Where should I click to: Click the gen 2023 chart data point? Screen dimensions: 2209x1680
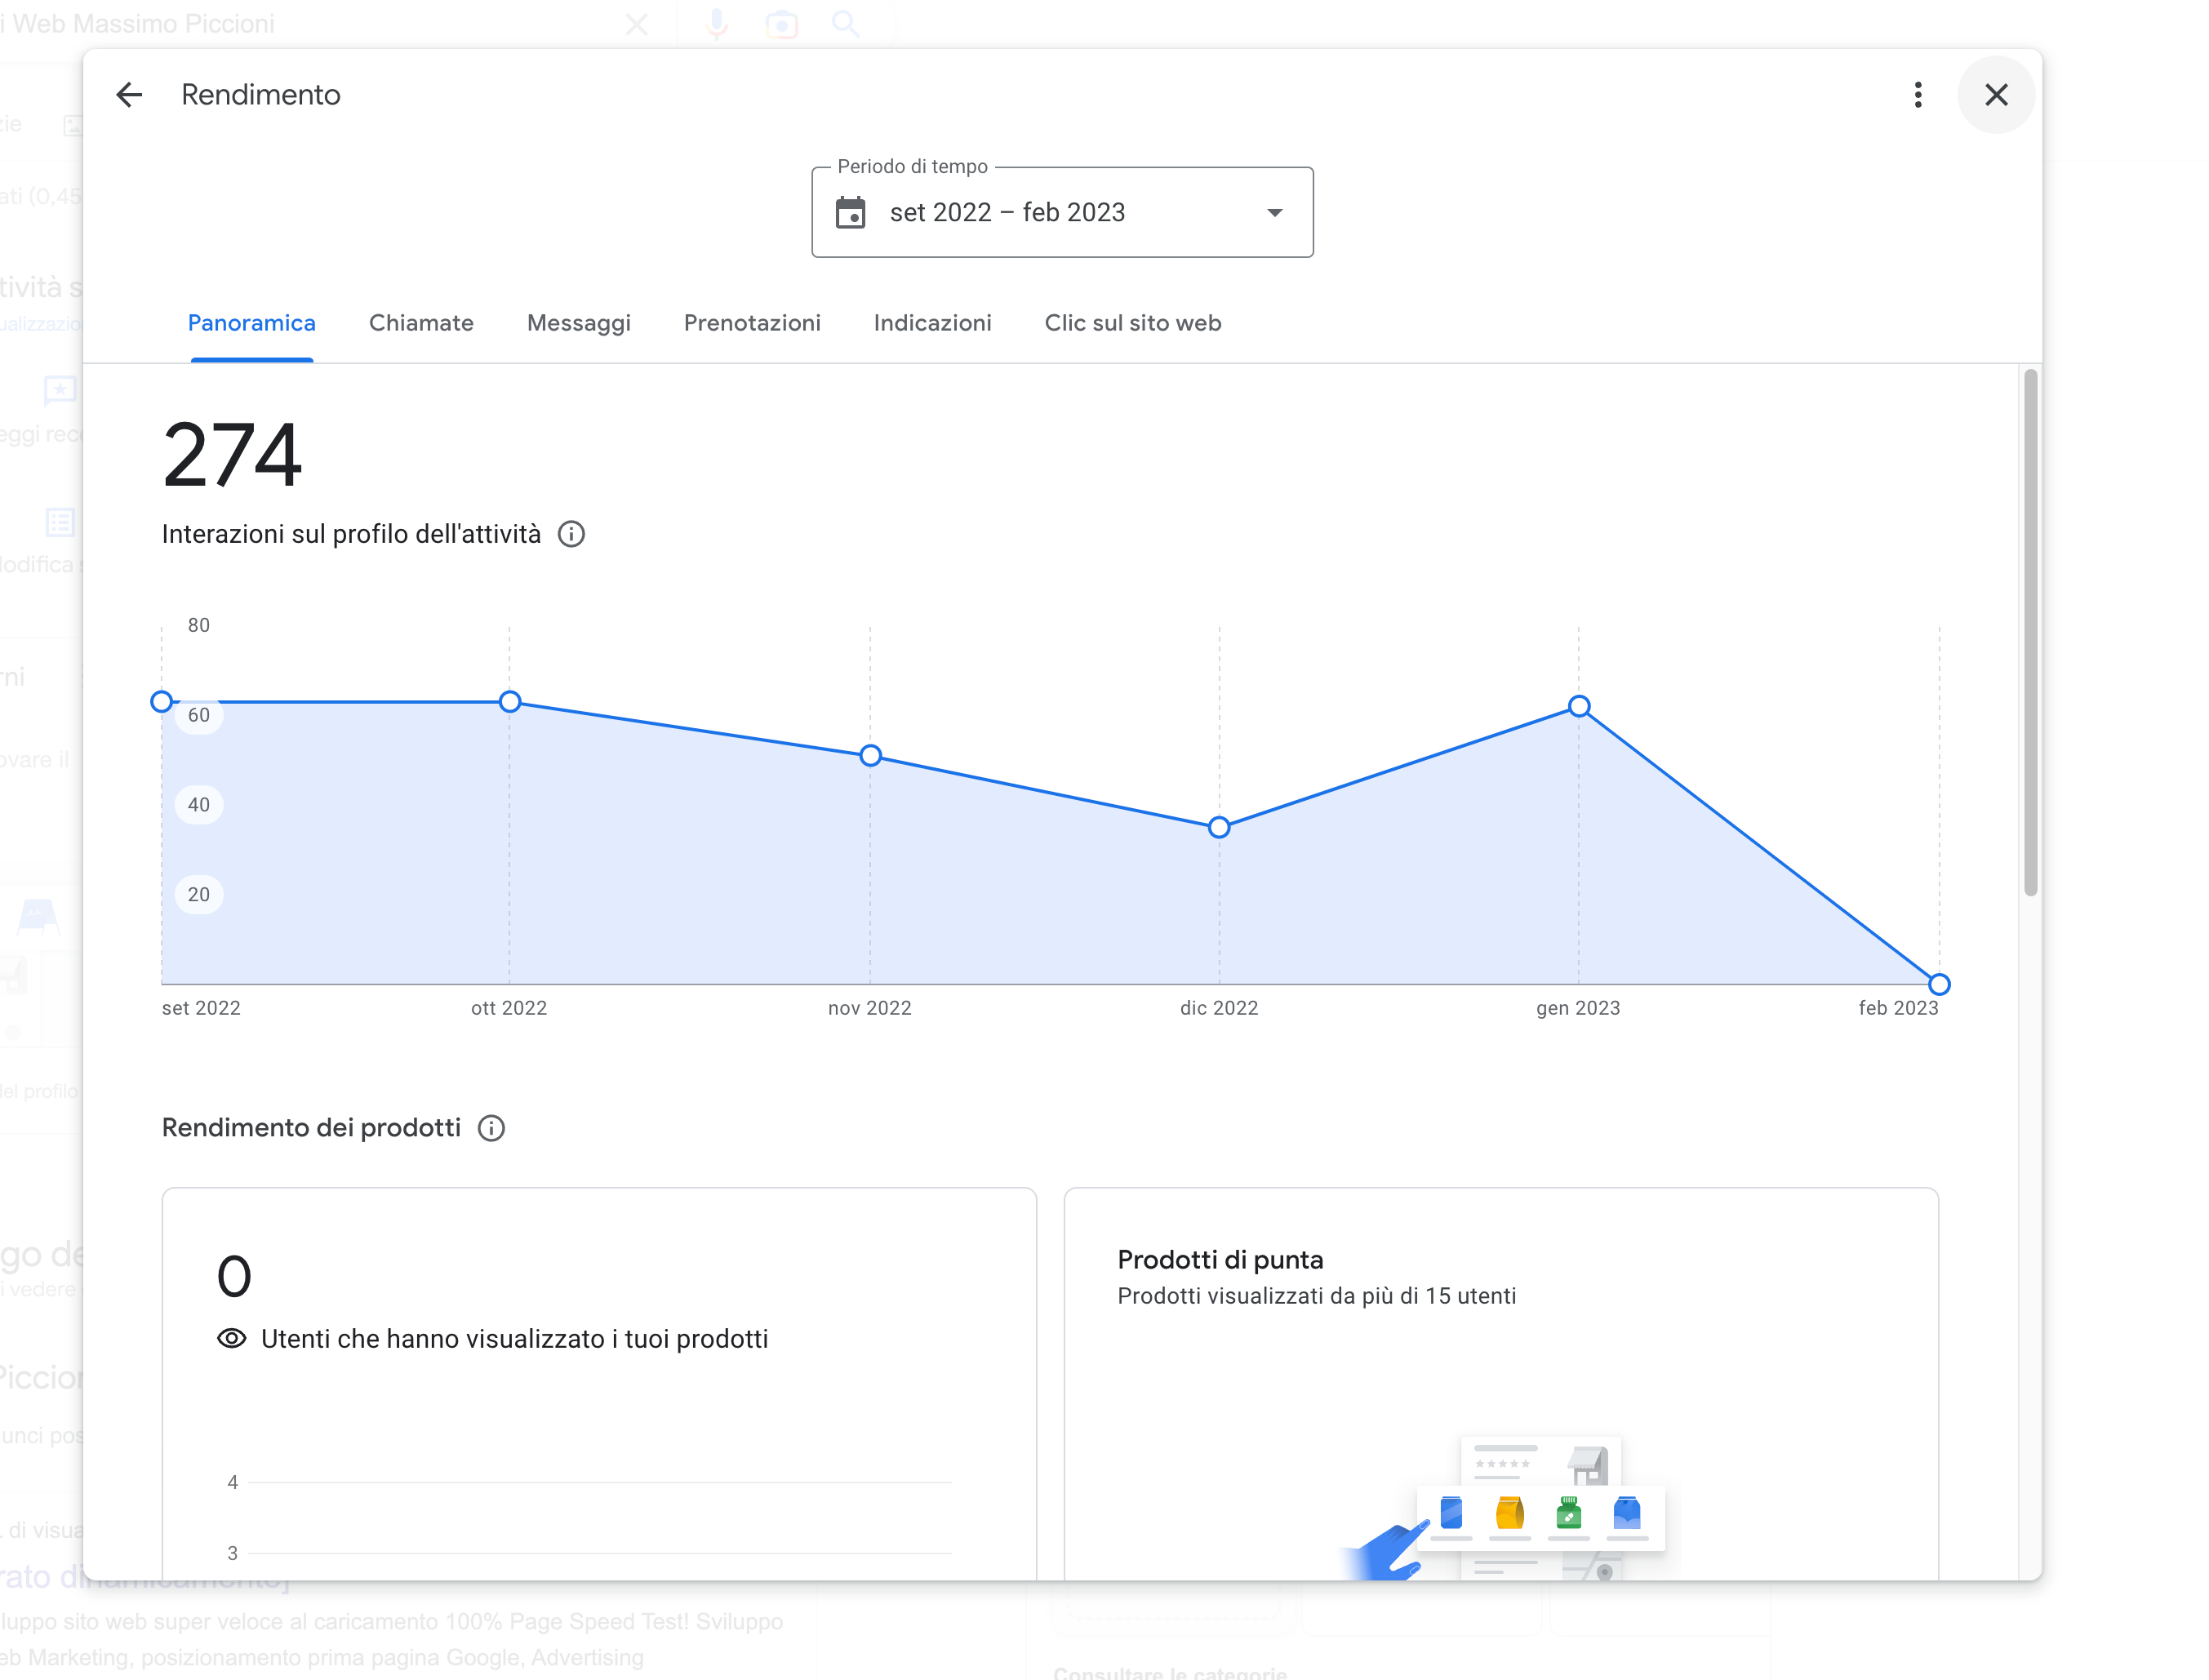[1578, 707]
